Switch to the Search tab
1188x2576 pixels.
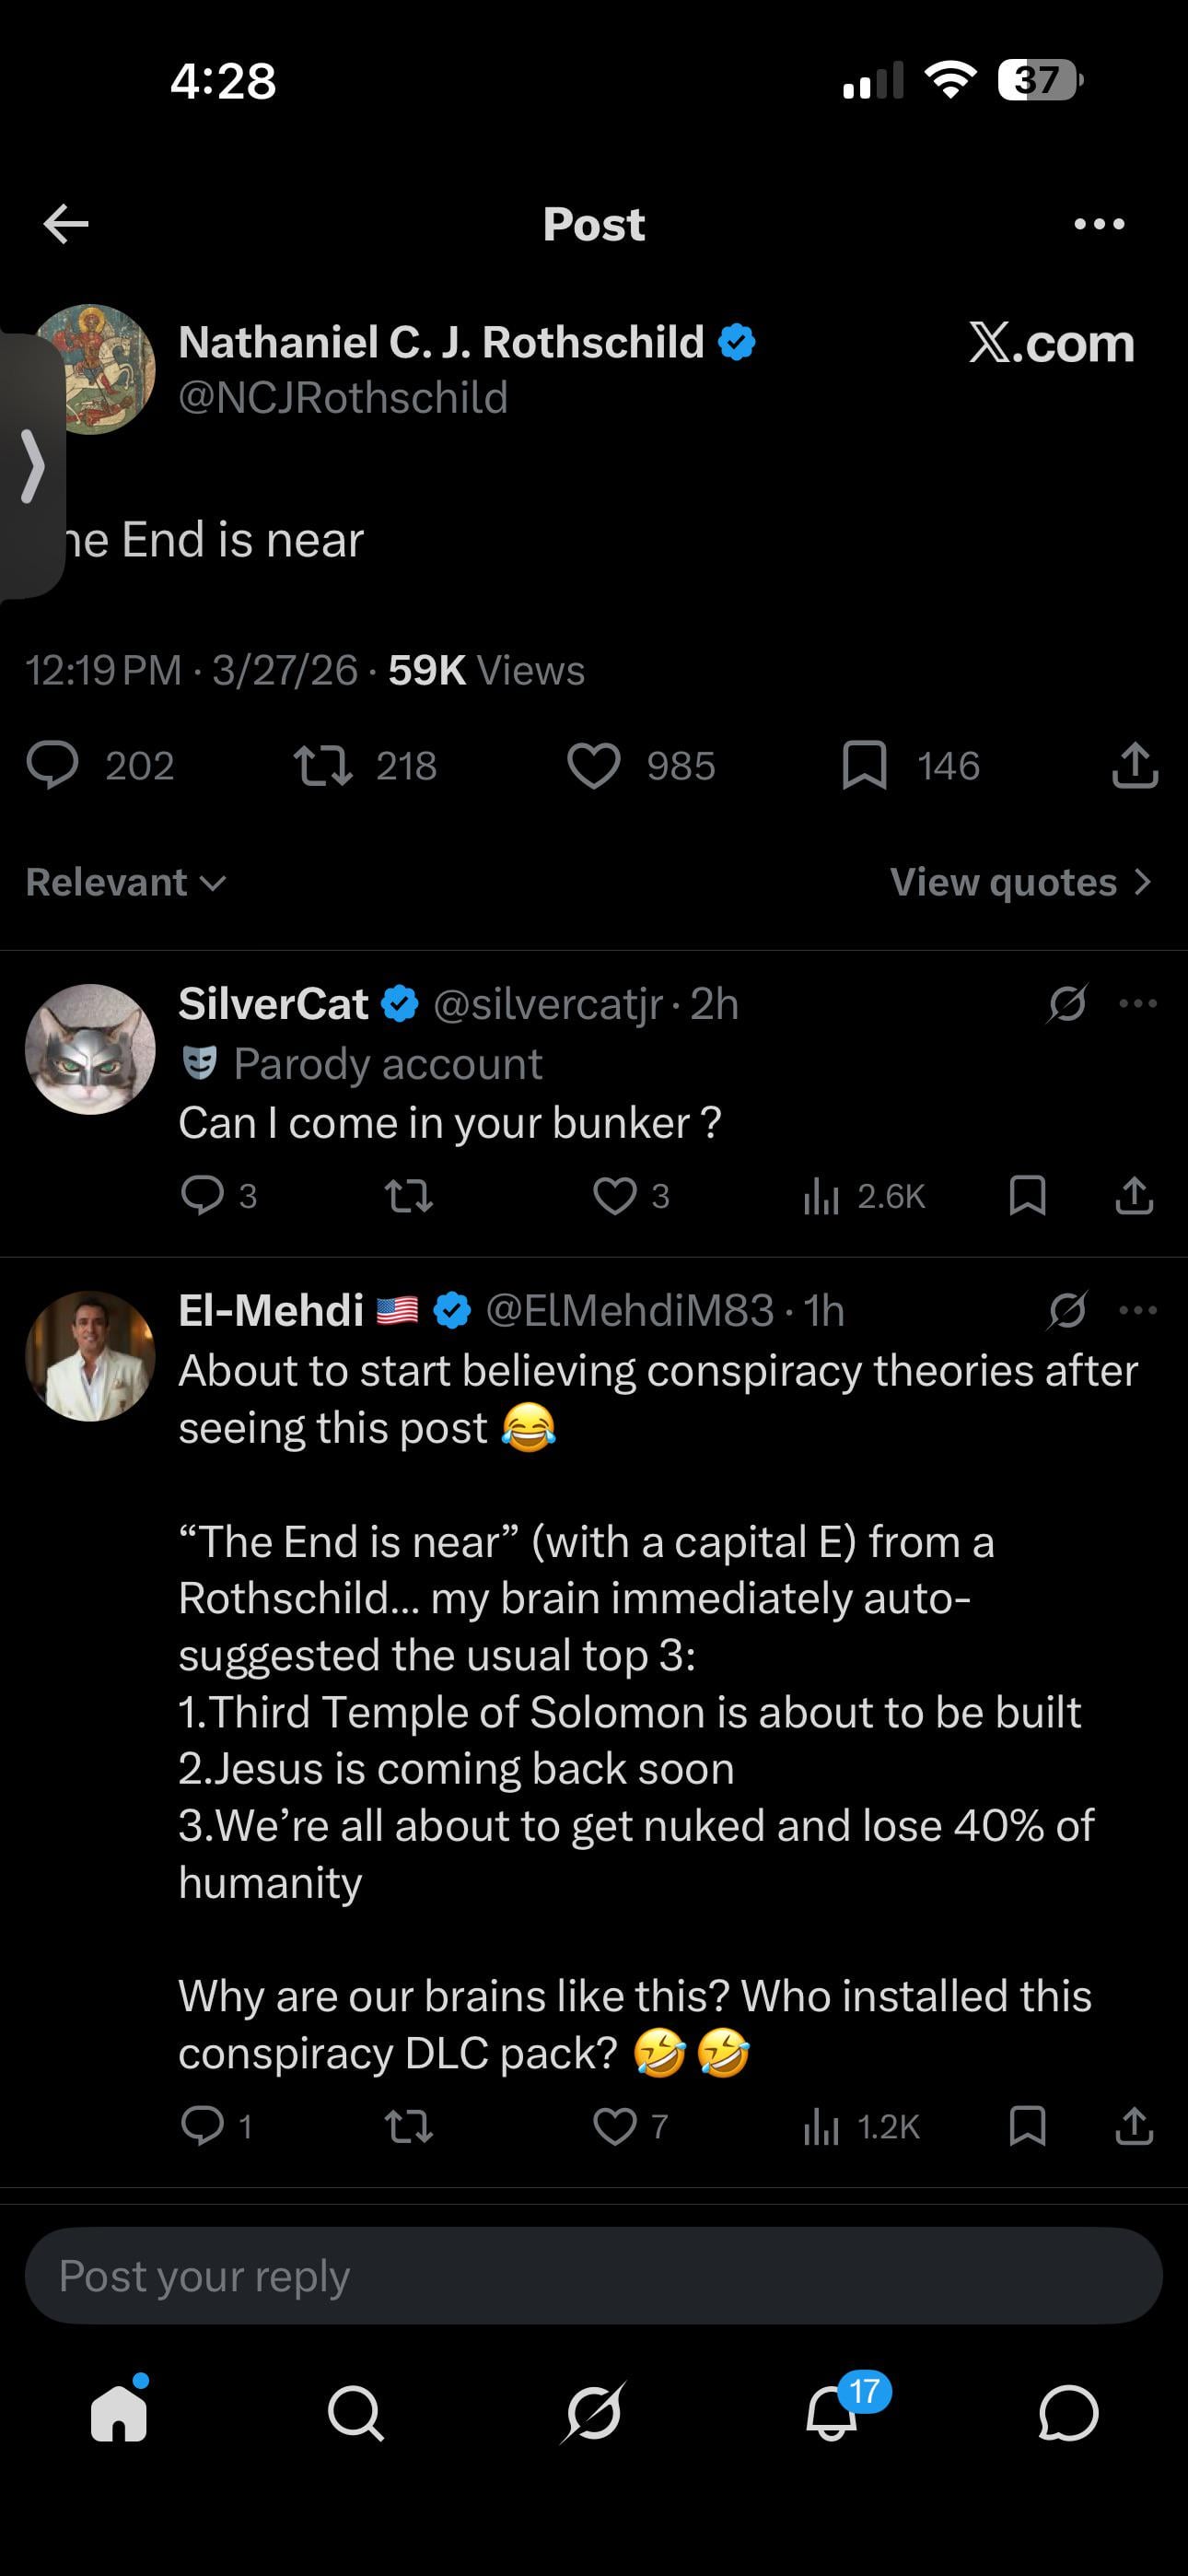(355, 2414)
